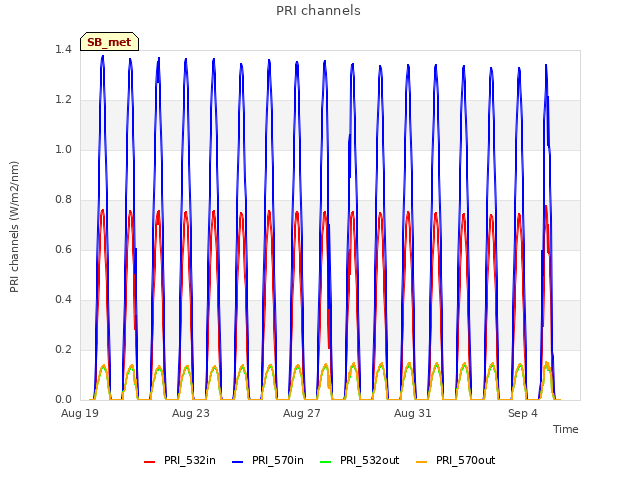Click the Time axis title
The height and width of the screenshot is (480, 640).
(566, 429)
